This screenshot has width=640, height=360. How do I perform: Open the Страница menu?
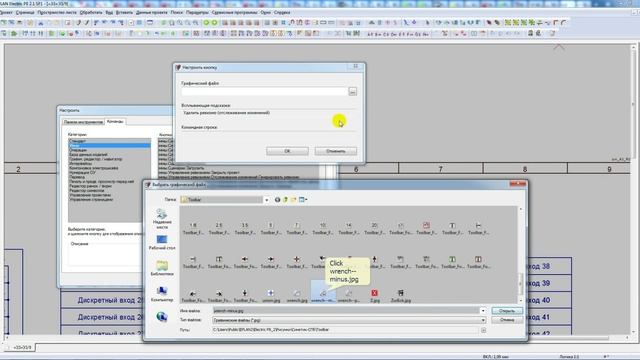coord(25,13)
